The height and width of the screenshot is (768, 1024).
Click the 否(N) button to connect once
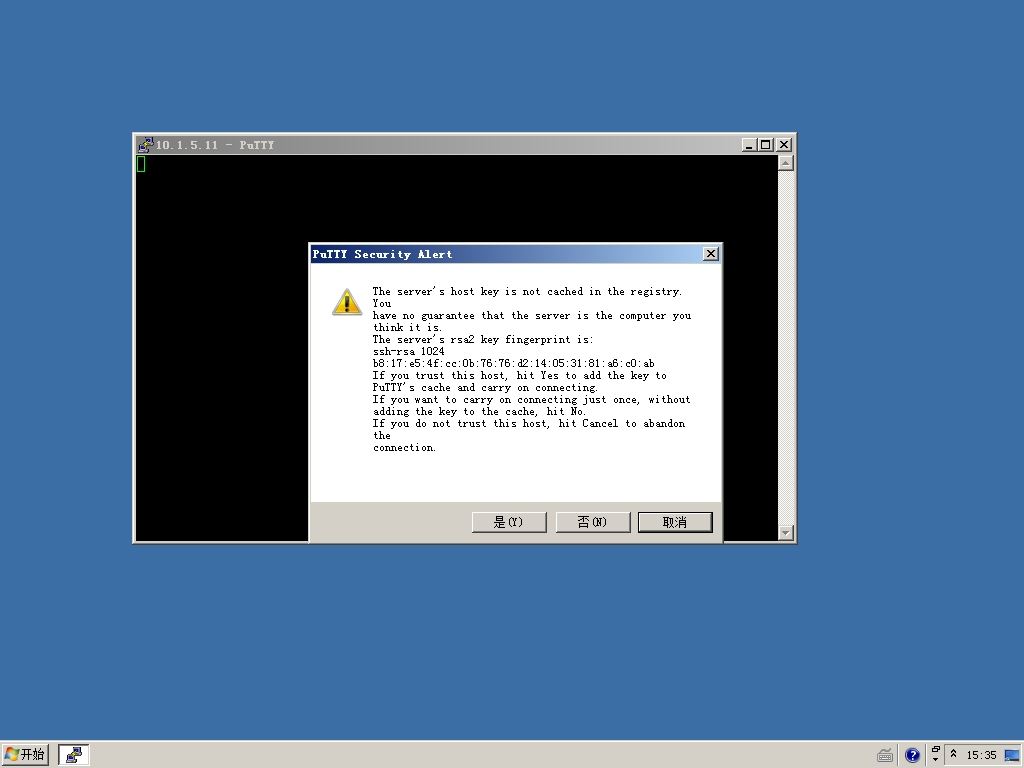(592, 522)
